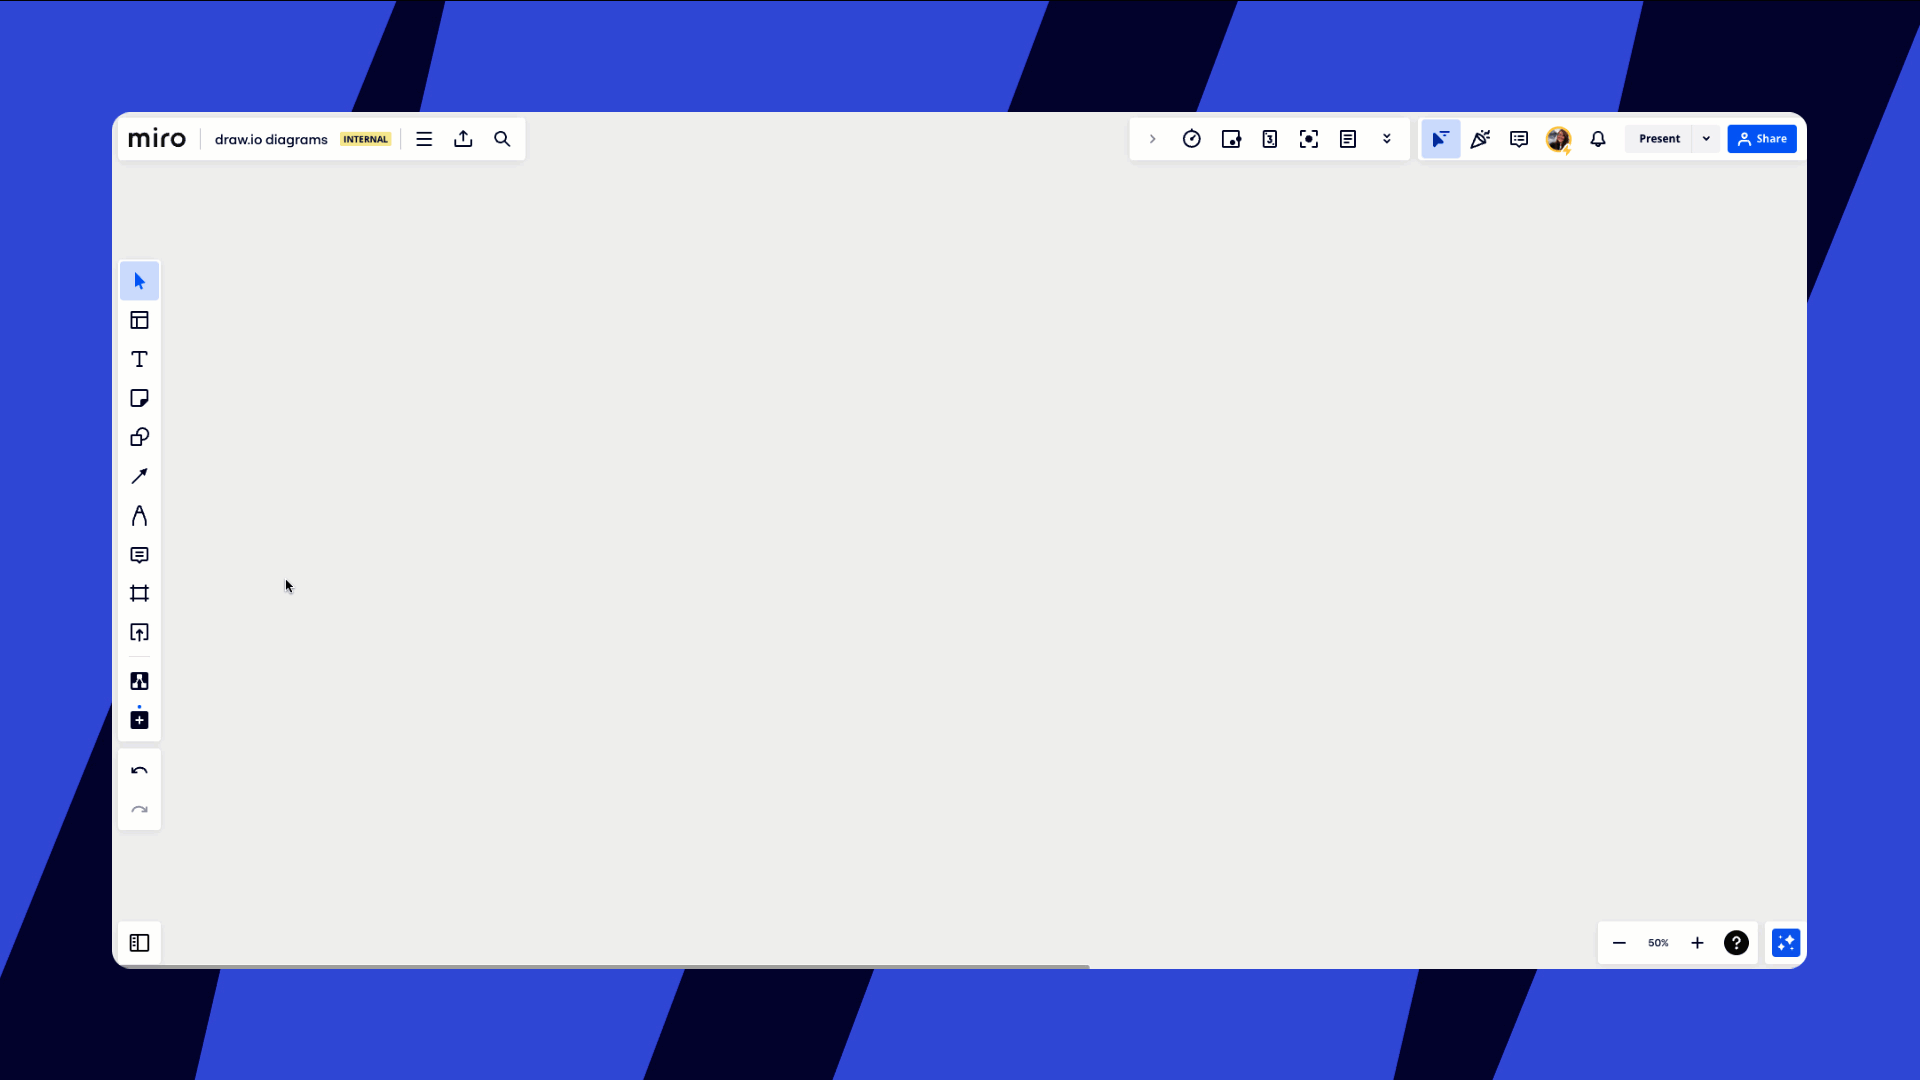The image size is (1920, 1080).
Task: Open the add more apps plus menu
Action: tap(139, 720)
